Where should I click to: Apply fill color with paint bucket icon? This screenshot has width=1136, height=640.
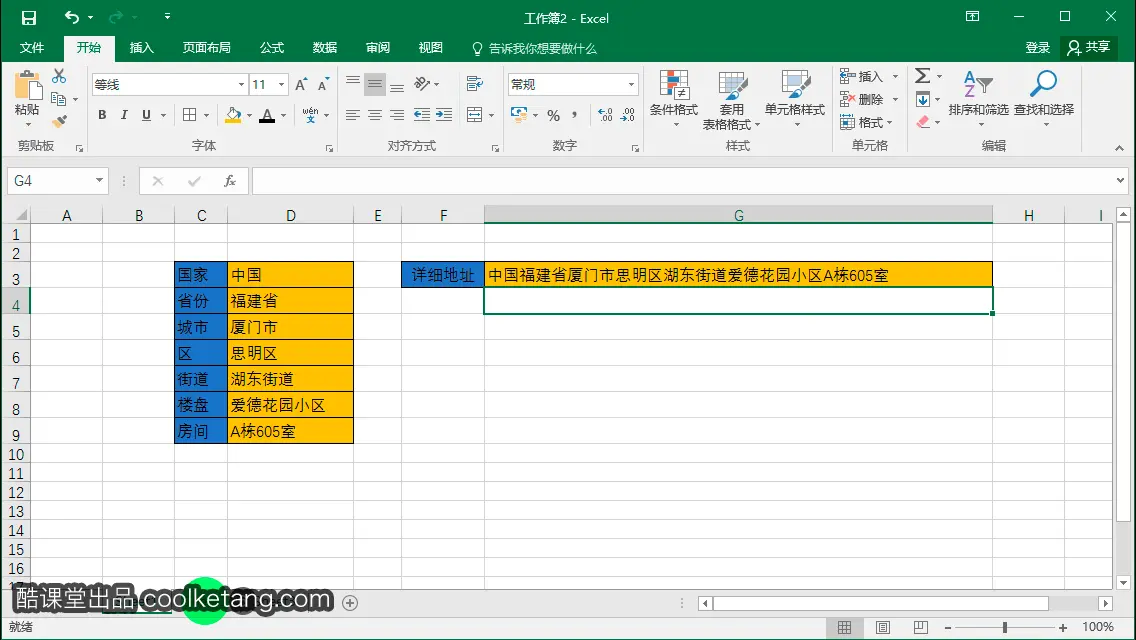[x=233, y=115]
